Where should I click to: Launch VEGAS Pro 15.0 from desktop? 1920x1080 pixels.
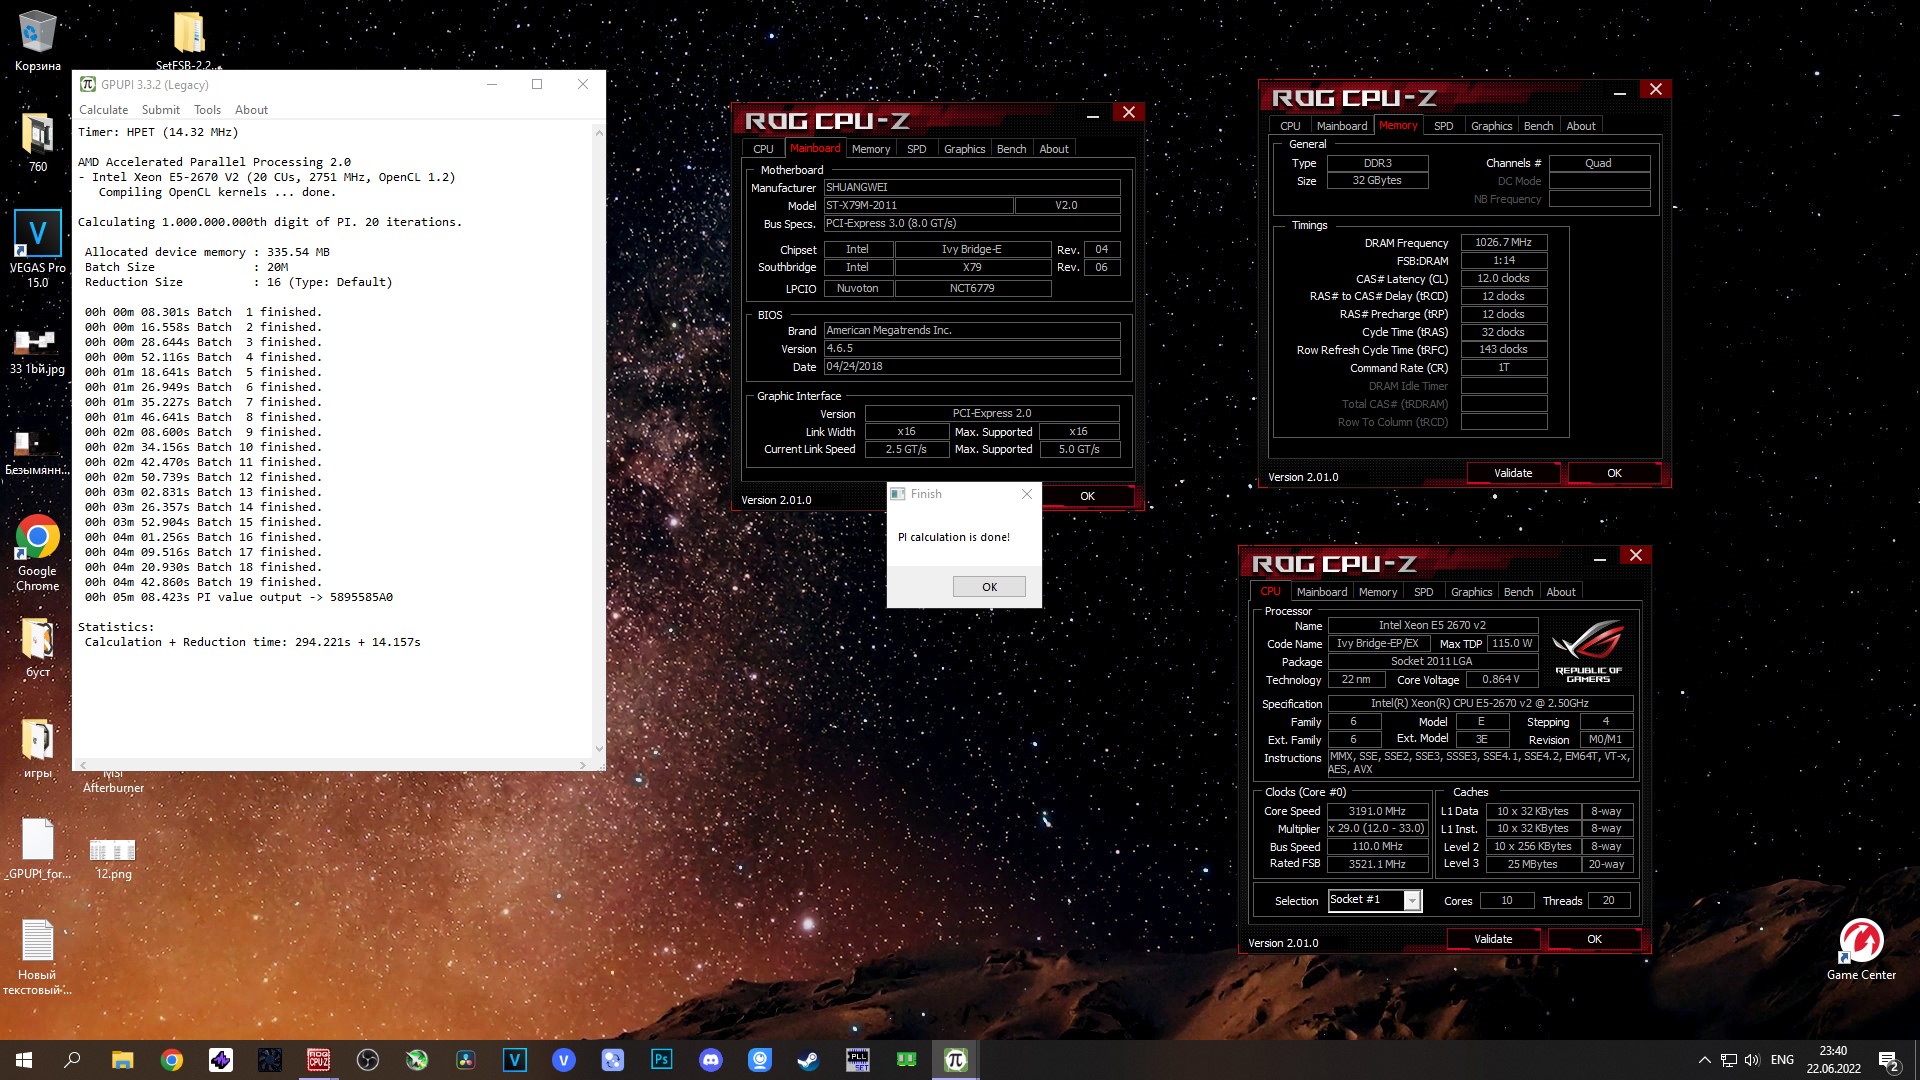coord(37,249)
